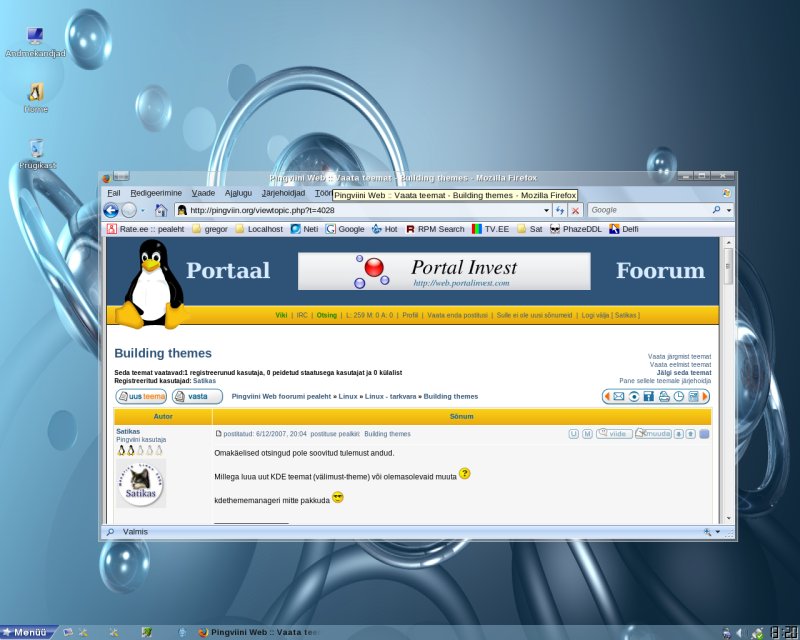Open the Prügikast trash desktop icon

37,154
